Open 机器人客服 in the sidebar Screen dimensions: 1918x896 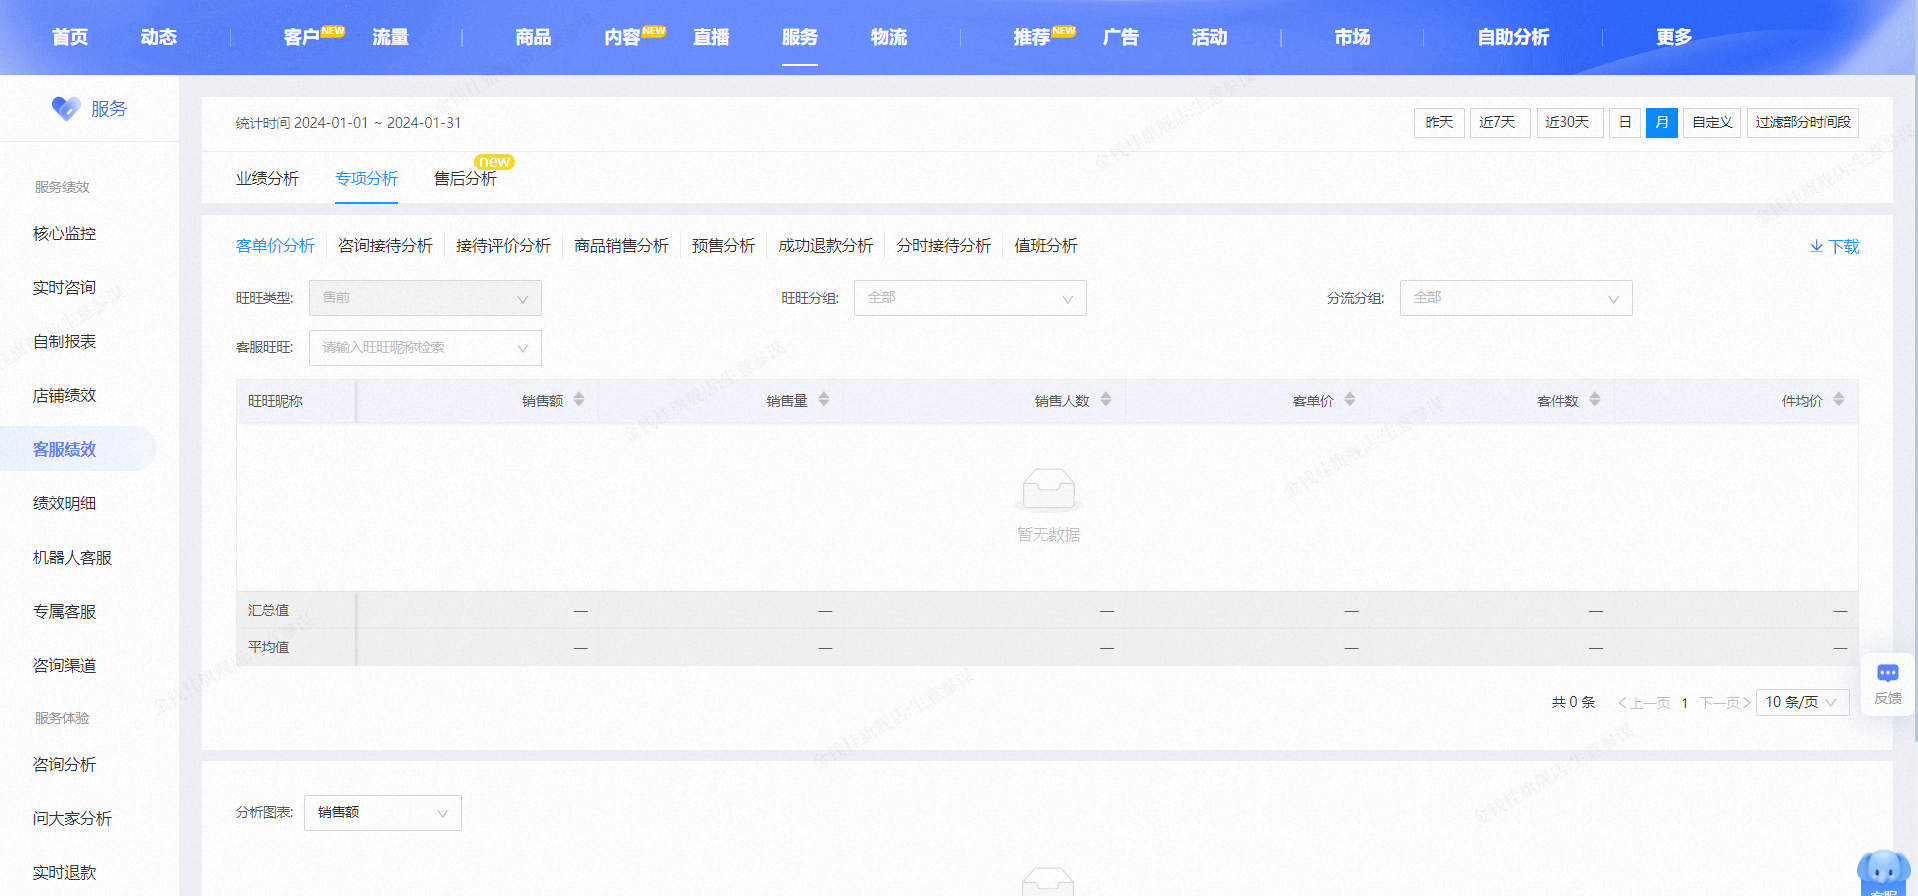(72, 558)
